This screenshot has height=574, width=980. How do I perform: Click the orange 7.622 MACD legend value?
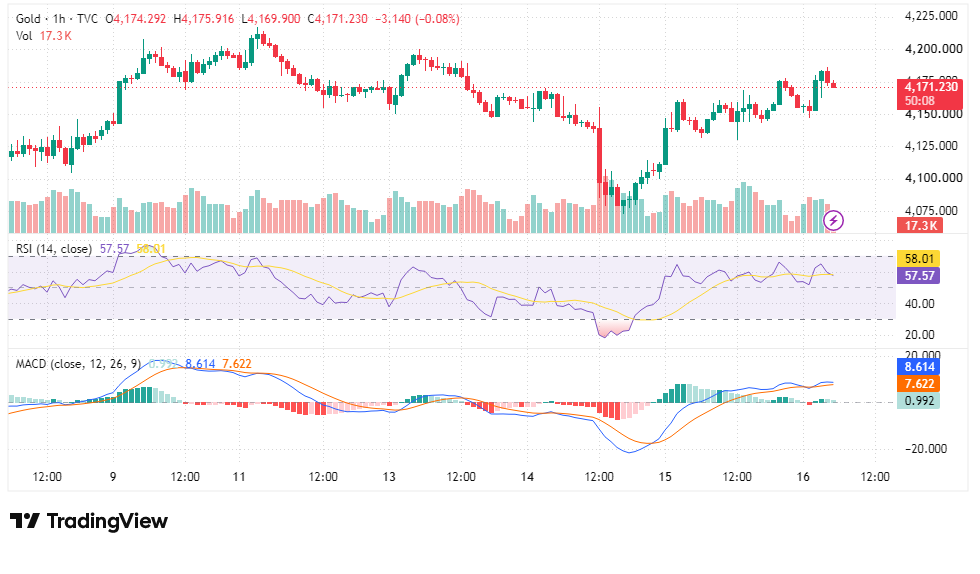click(x=237, y=364)
